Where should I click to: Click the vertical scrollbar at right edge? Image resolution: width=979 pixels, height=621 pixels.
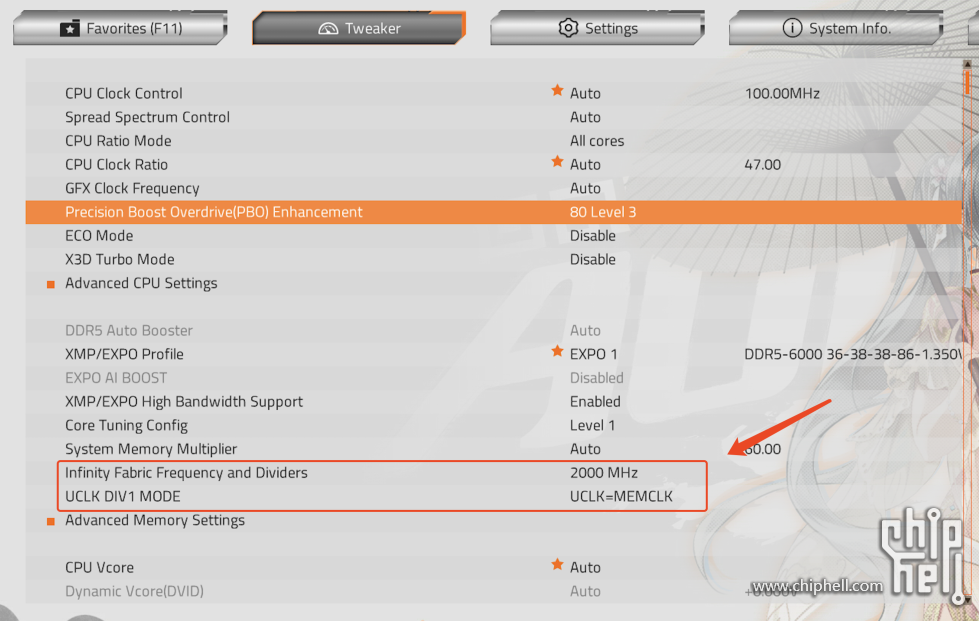pyautogui.click(x=967, y=331)
